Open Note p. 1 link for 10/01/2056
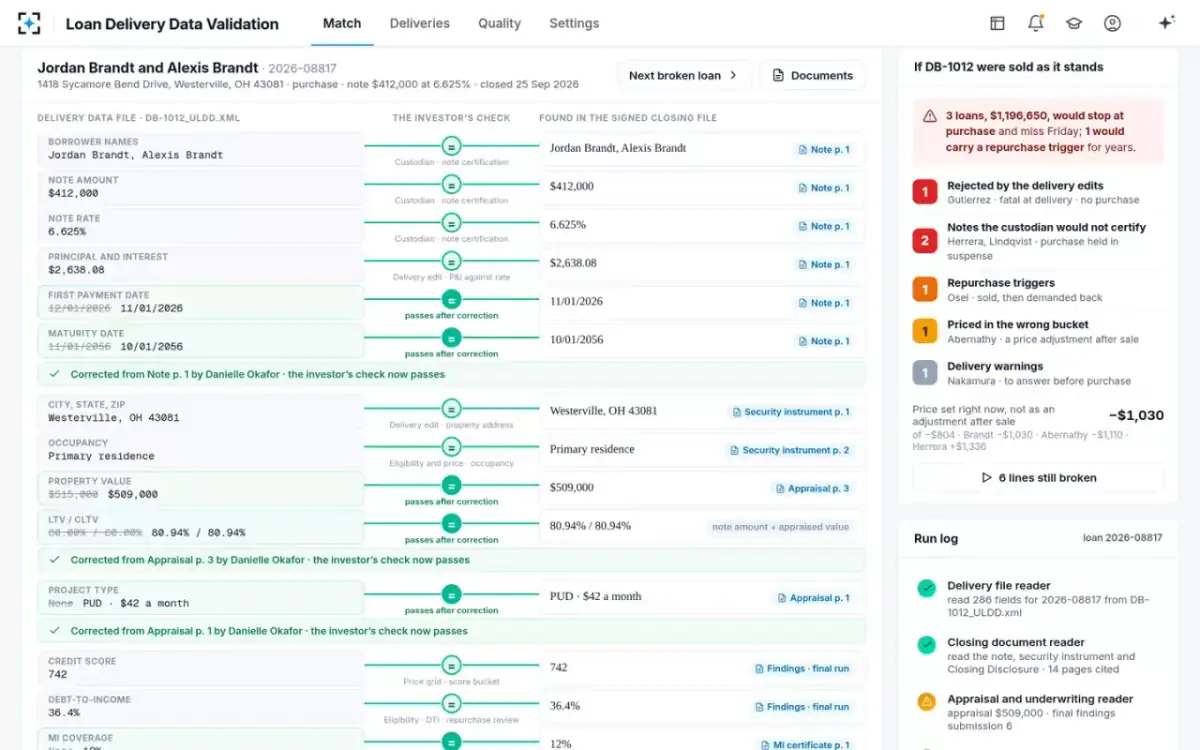 pyautogui.click(x=824, y=341)
